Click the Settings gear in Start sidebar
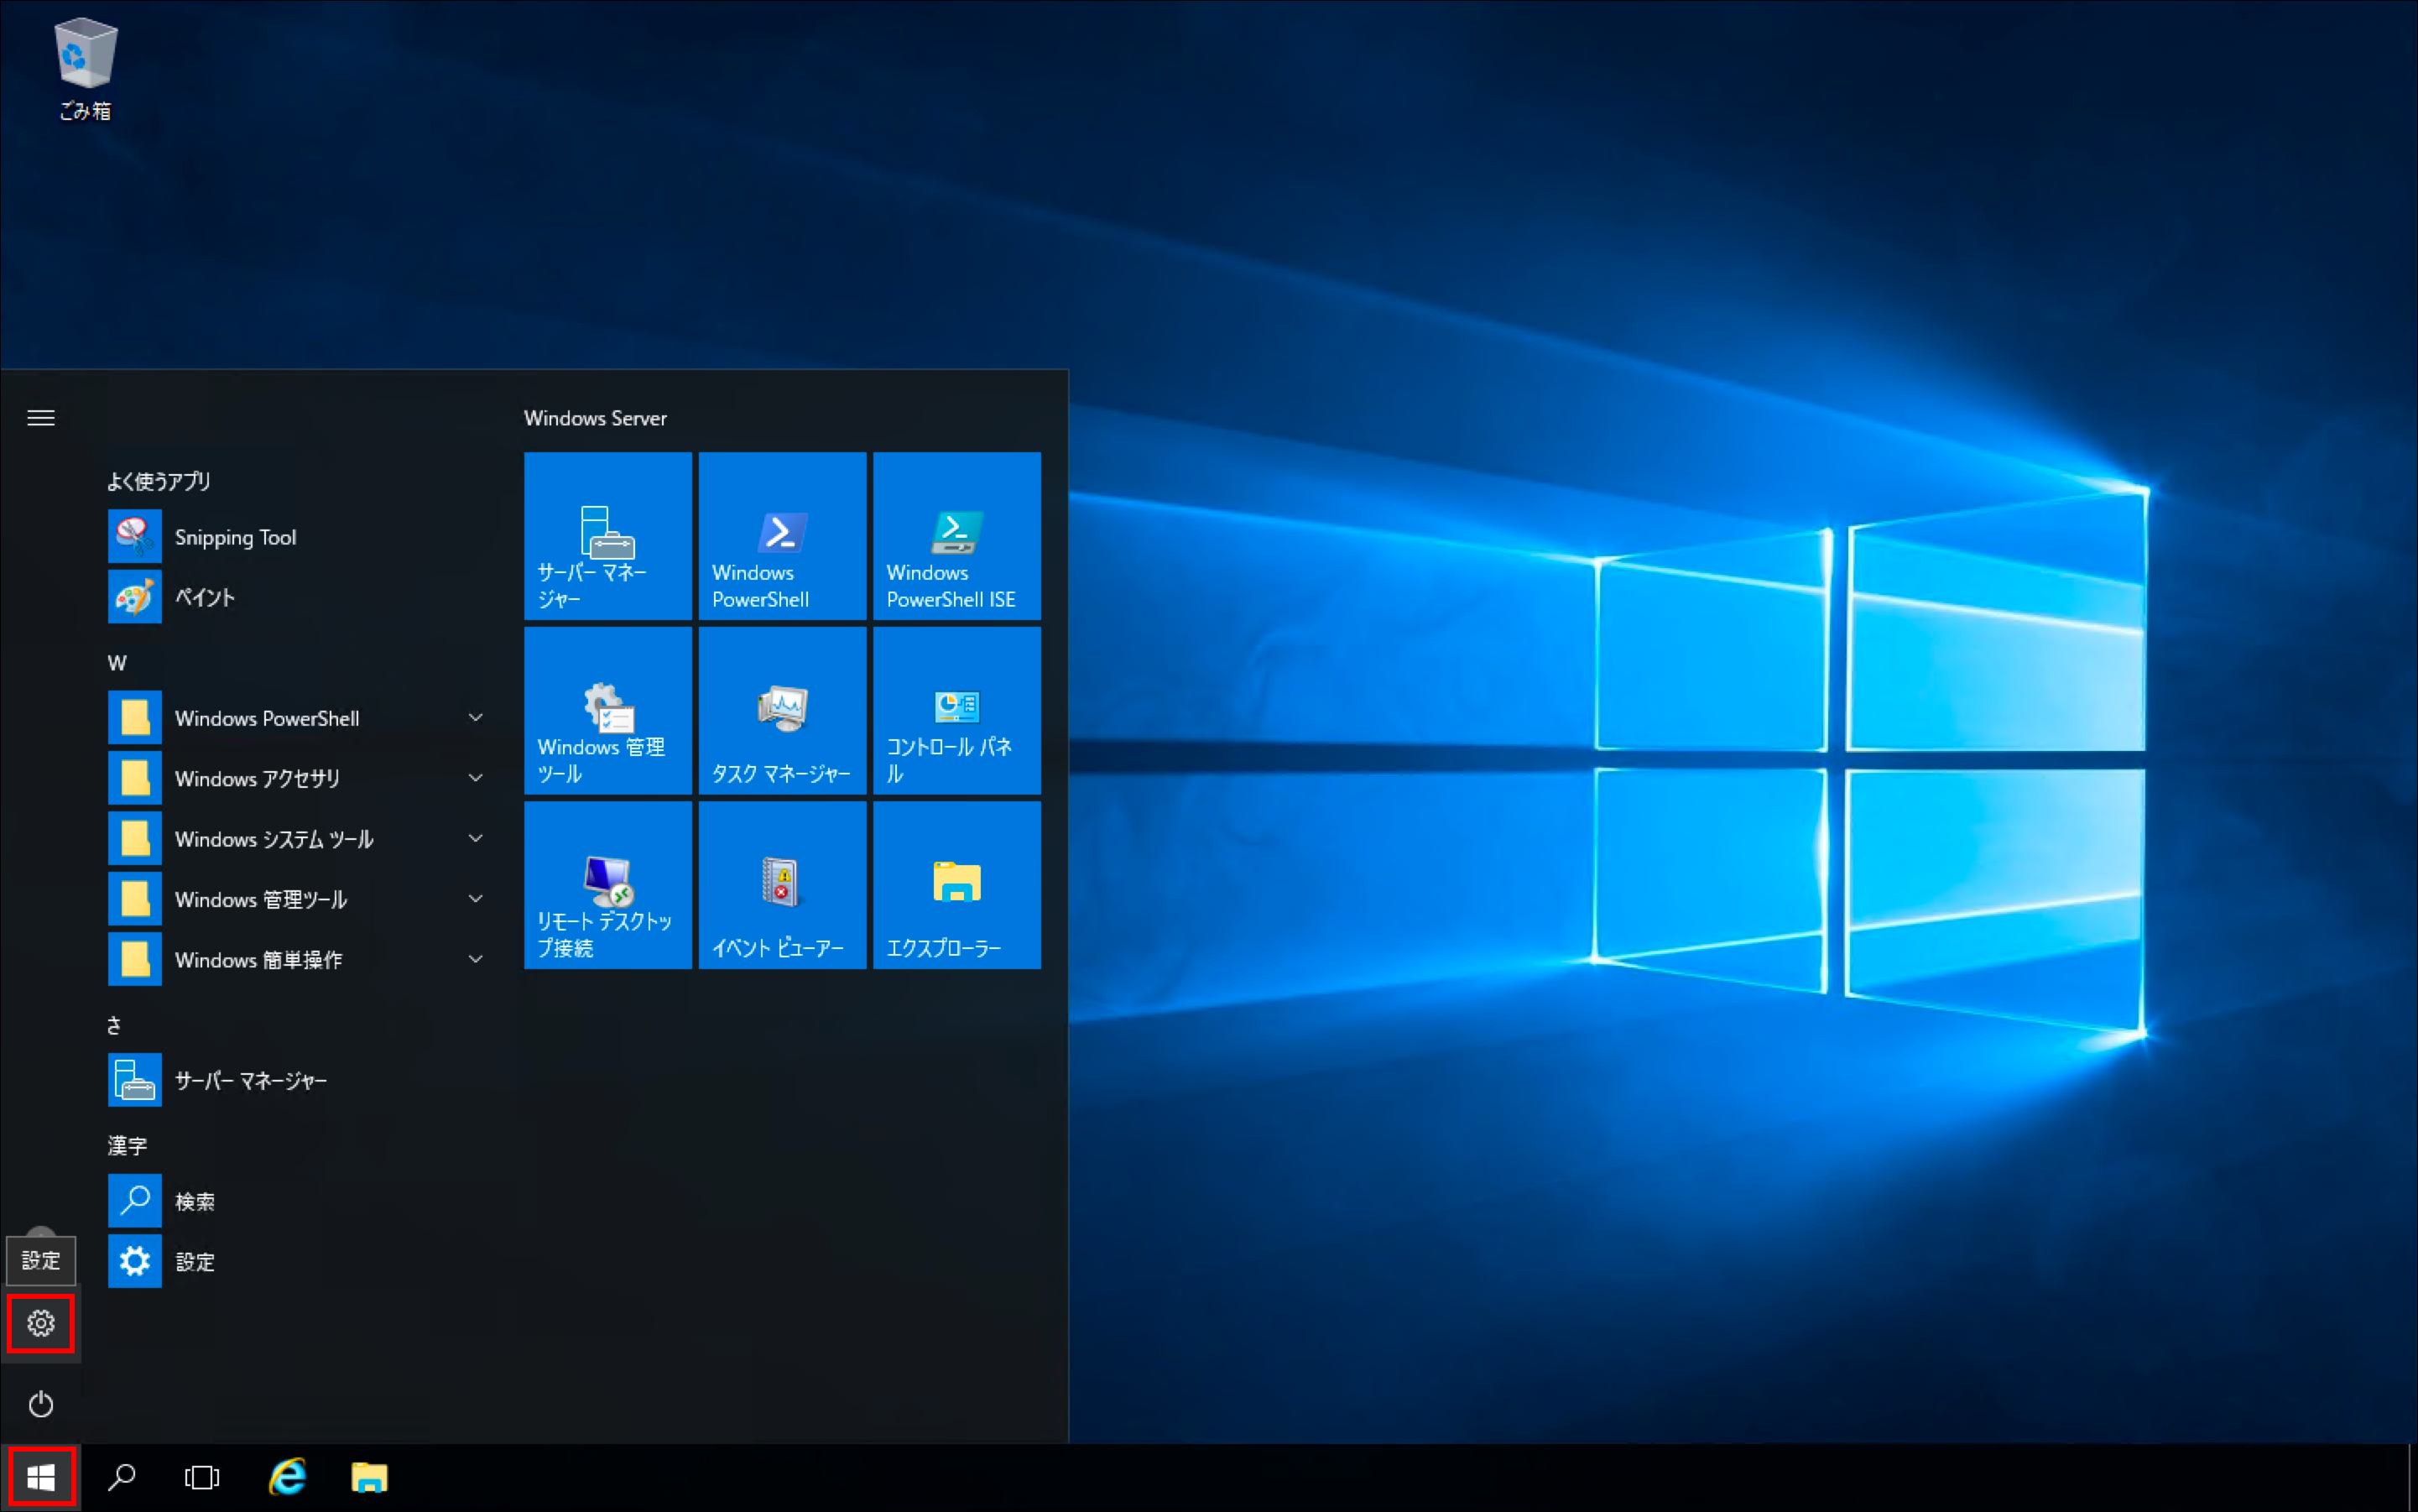Screen dimensions: 2418x1512 tap(41, 1323)
